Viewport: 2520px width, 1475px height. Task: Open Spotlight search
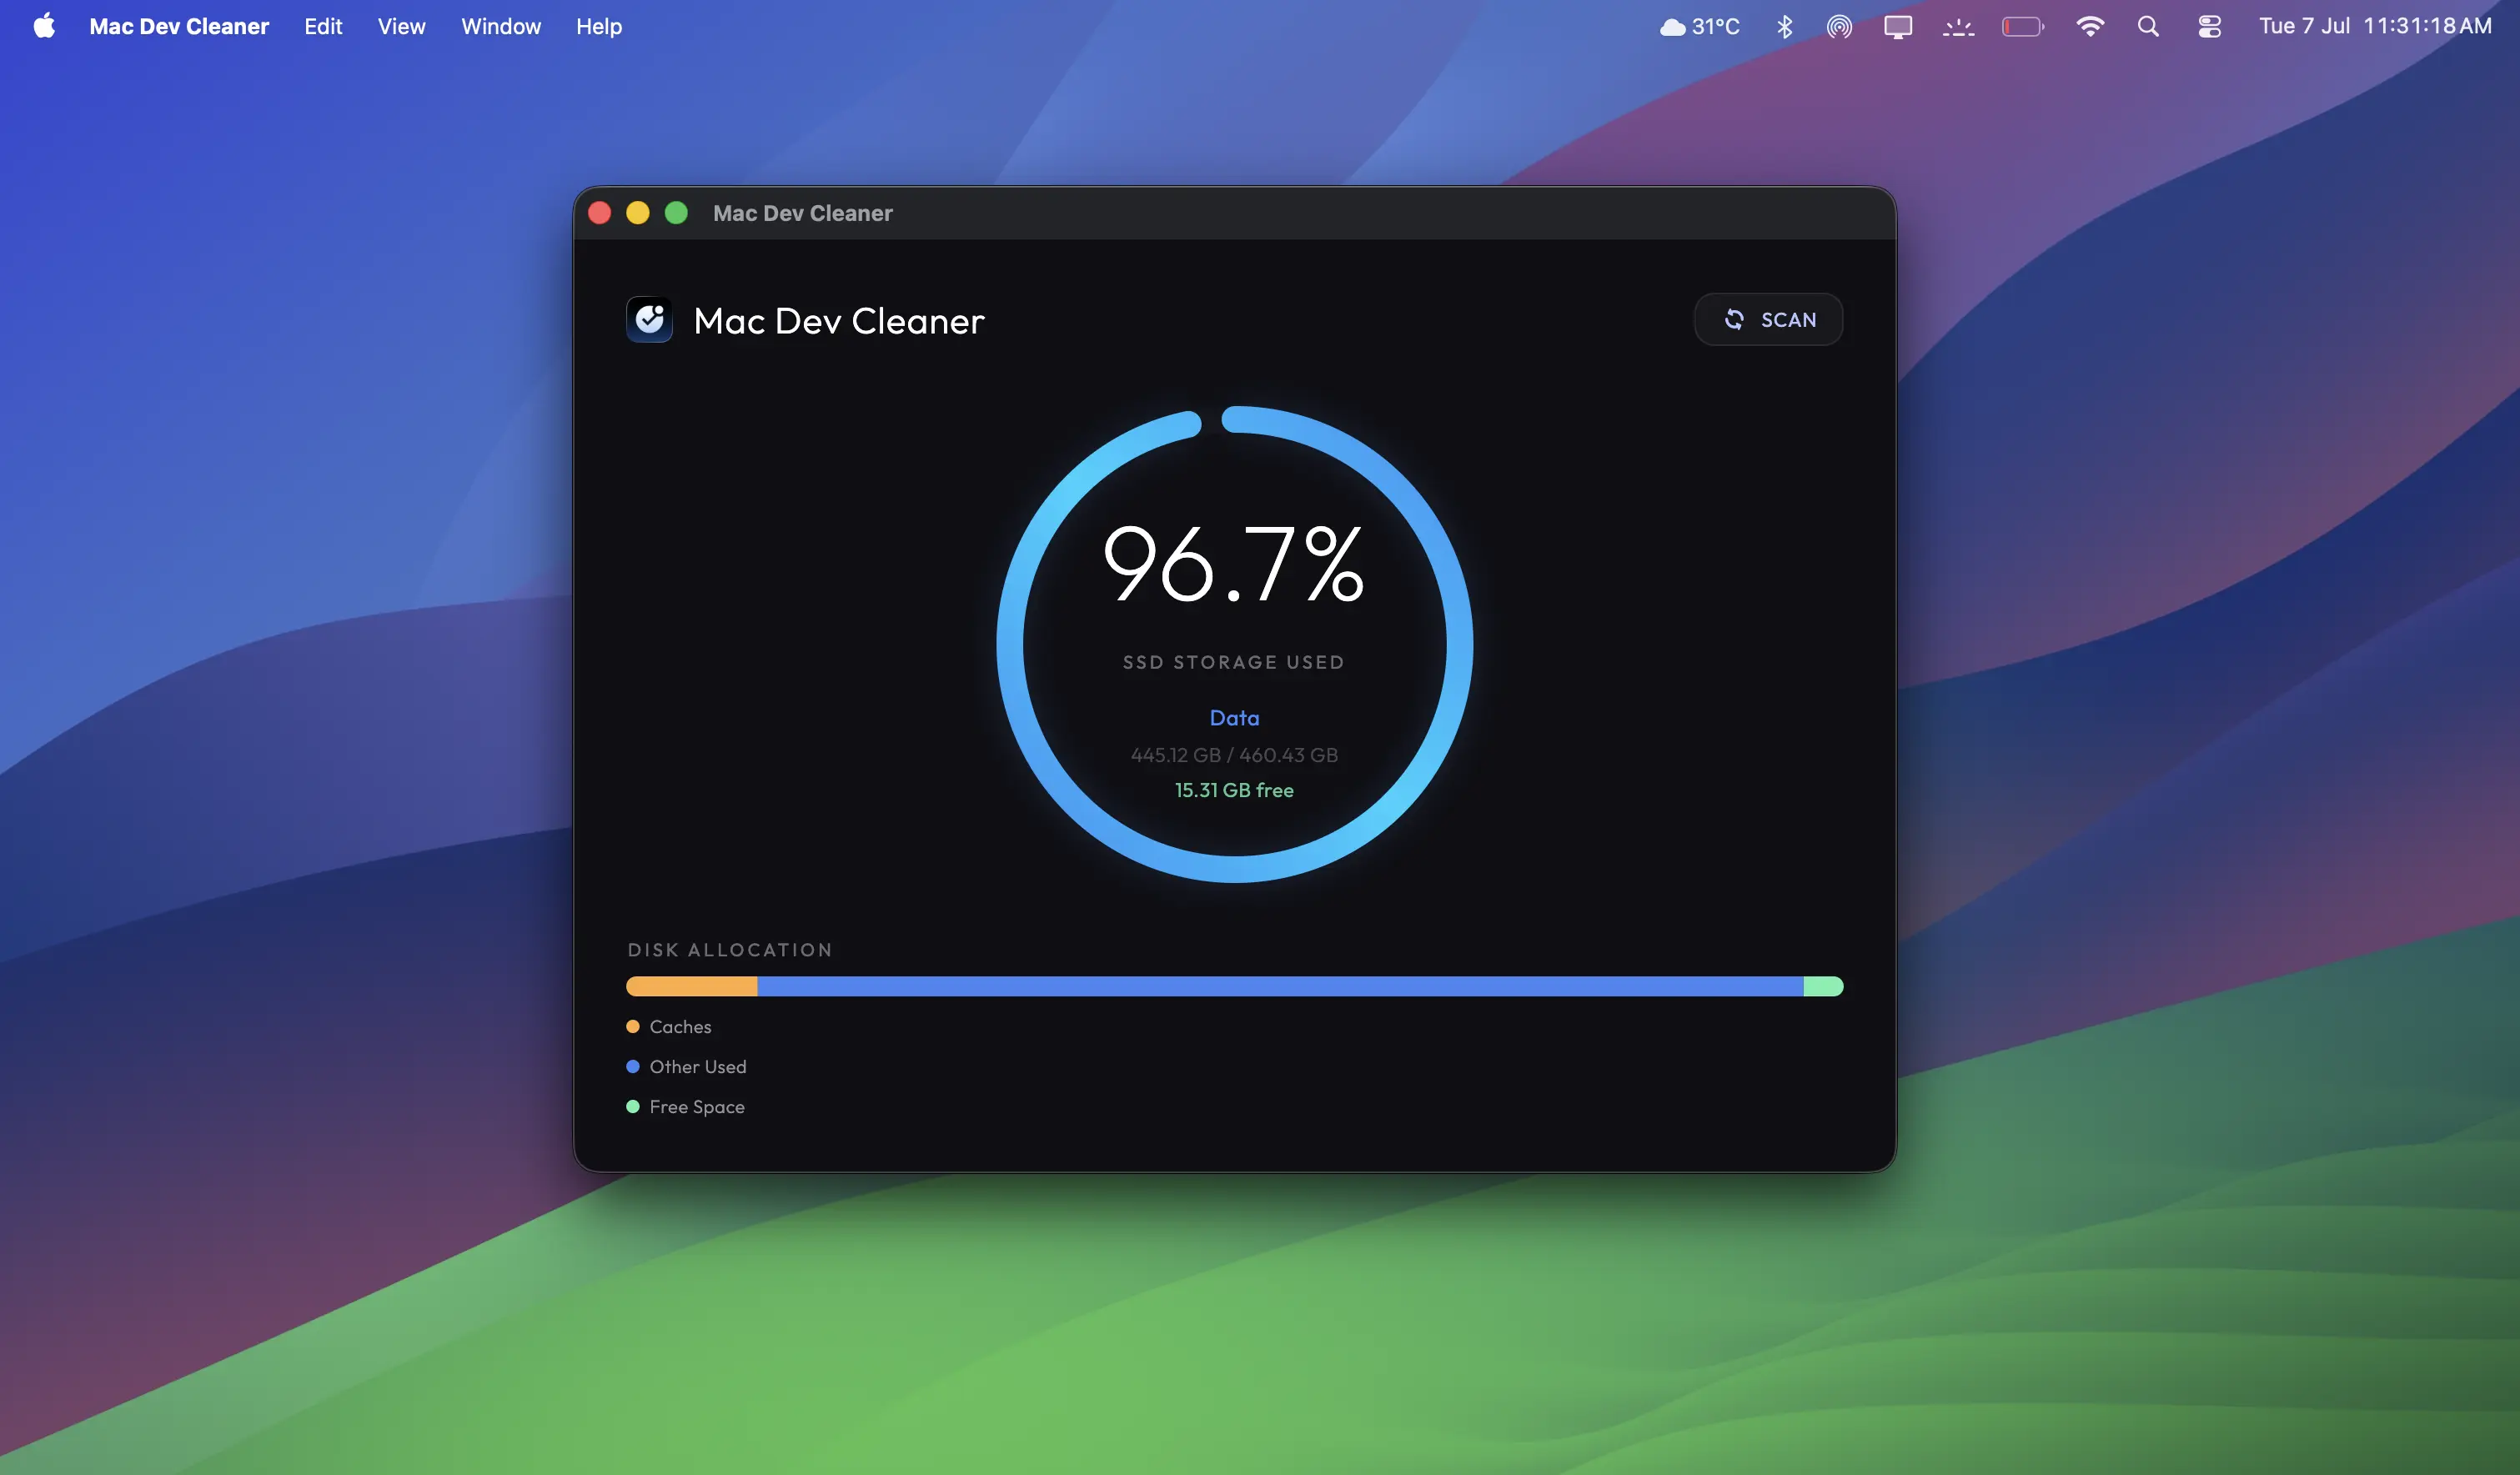click(x=2149, y=26)
